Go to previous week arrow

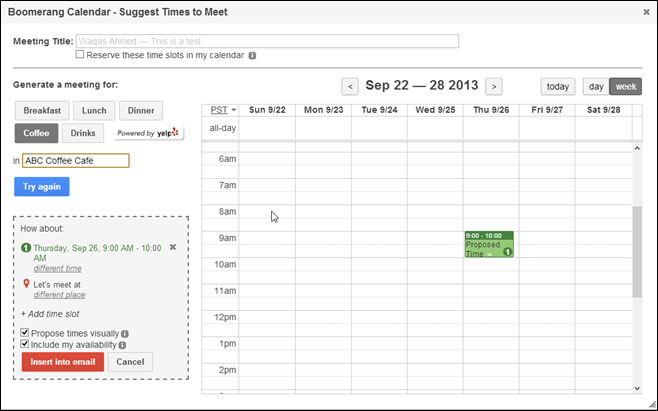[x=350, y=86]
